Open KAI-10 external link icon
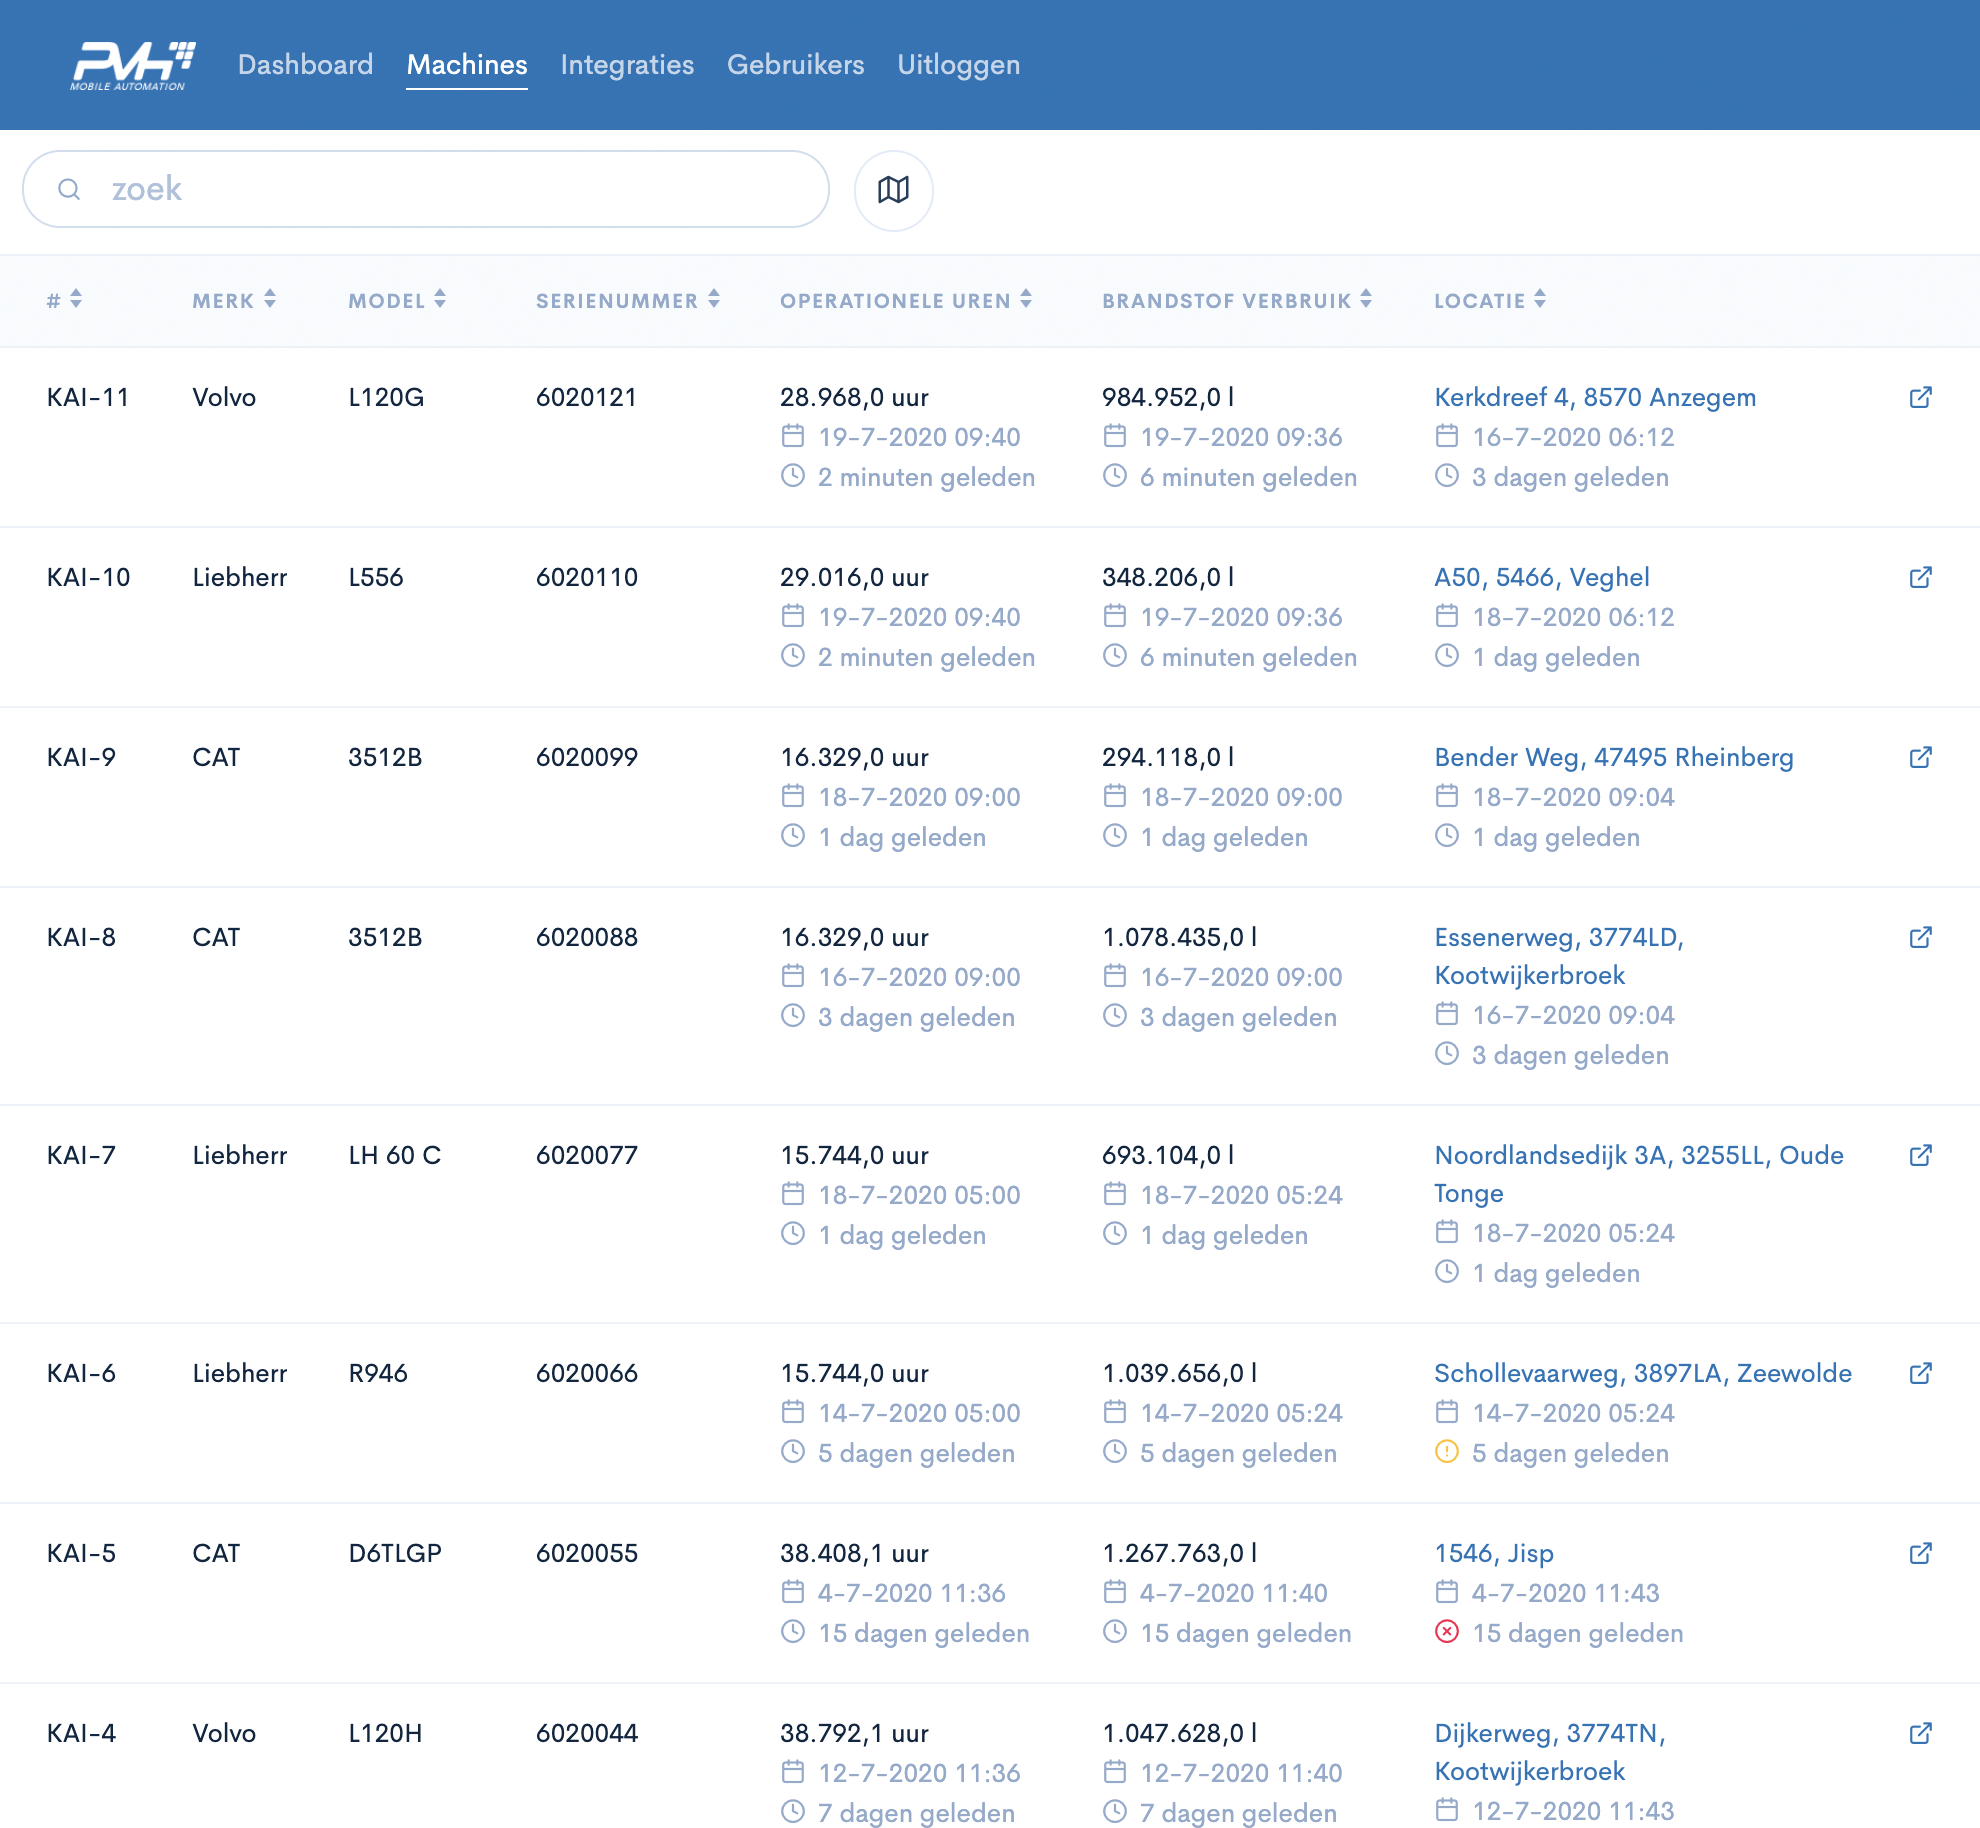The height and width of the screenshot is (1828, 1980). coord(1920,578)
